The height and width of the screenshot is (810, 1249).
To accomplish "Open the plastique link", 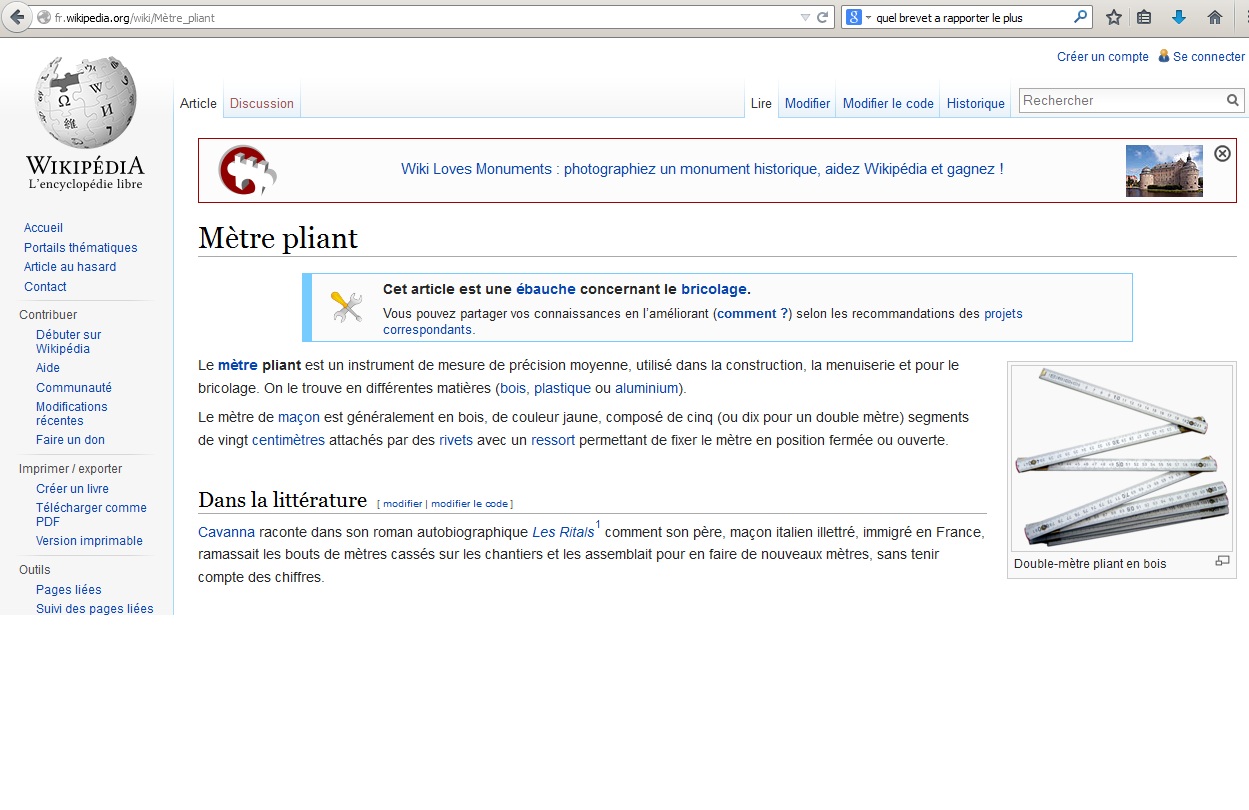I will click(x=562, y=388).
